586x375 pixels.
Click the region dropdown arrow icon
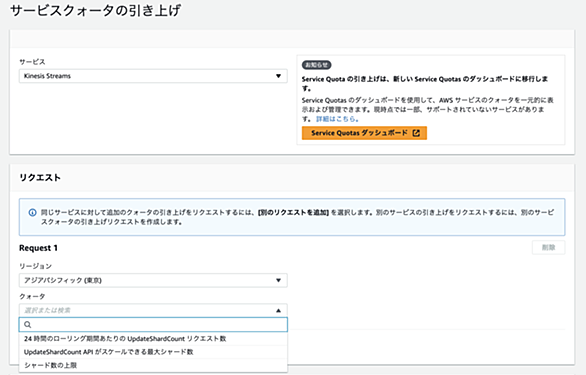click(278, 280)
